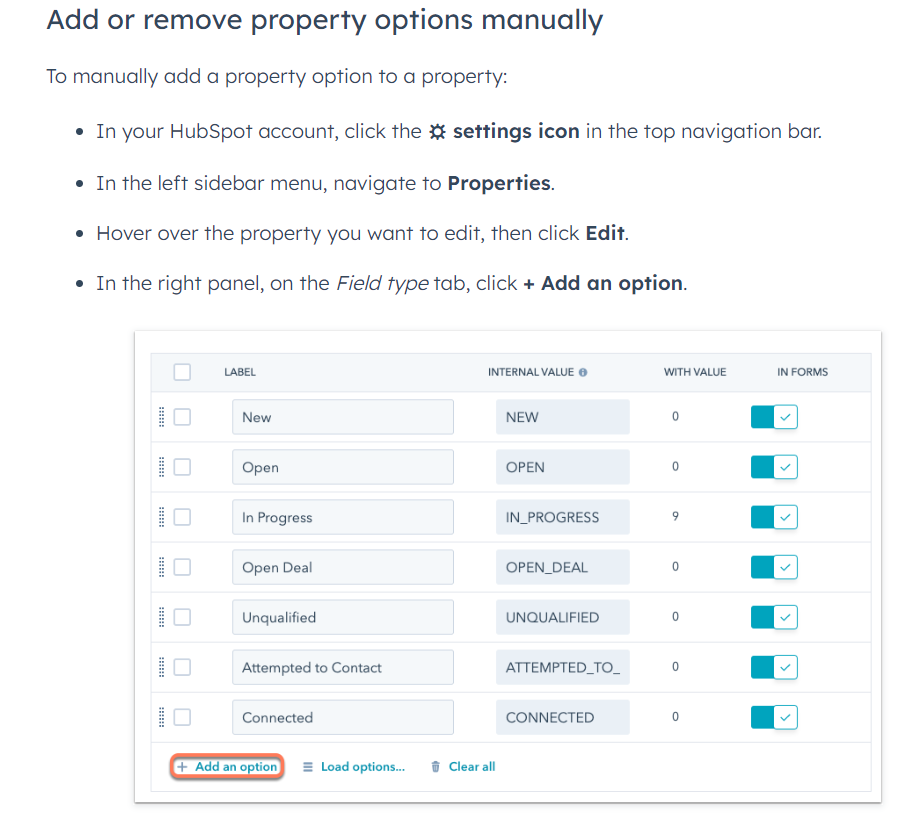Click the Load options list icon
908x819 pixels.
(308, 767)
